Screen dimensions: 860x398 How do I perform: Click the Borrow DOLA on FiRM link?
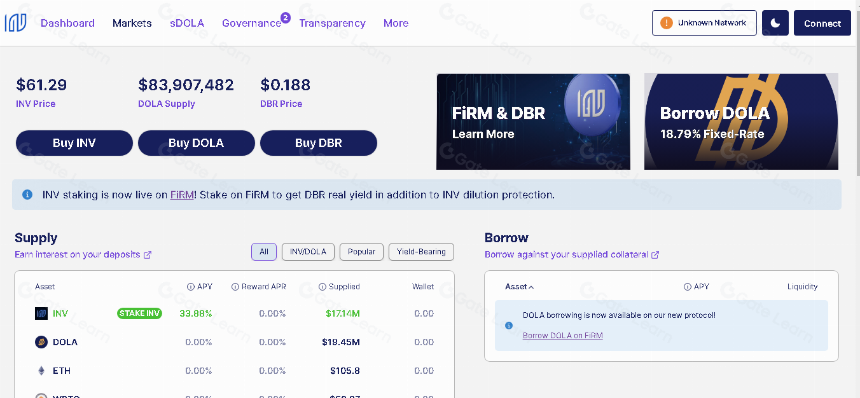(x=563, y=335)
